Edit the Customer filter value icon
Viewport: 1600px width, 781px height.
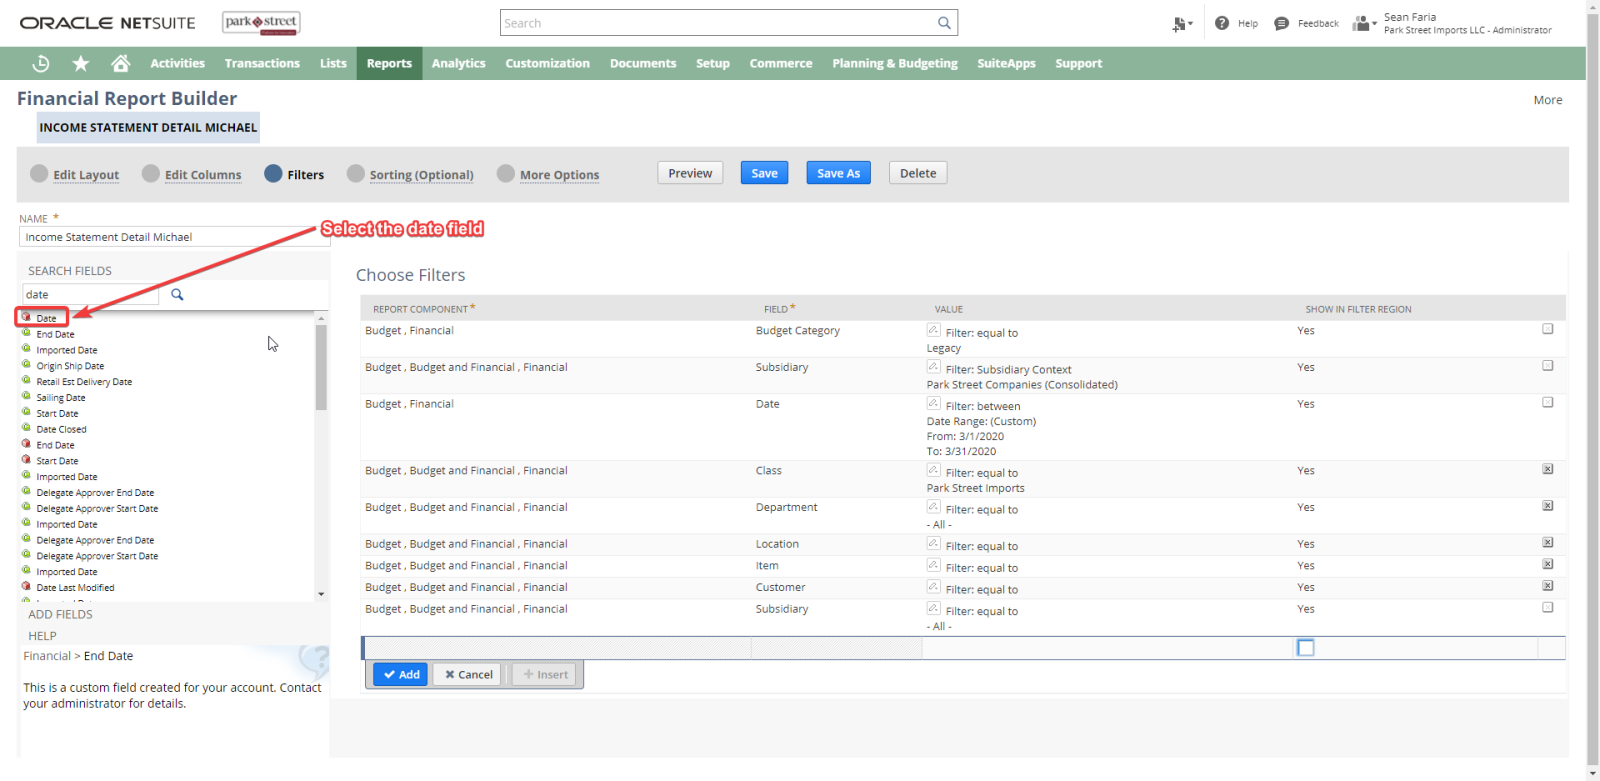(933, 587)
